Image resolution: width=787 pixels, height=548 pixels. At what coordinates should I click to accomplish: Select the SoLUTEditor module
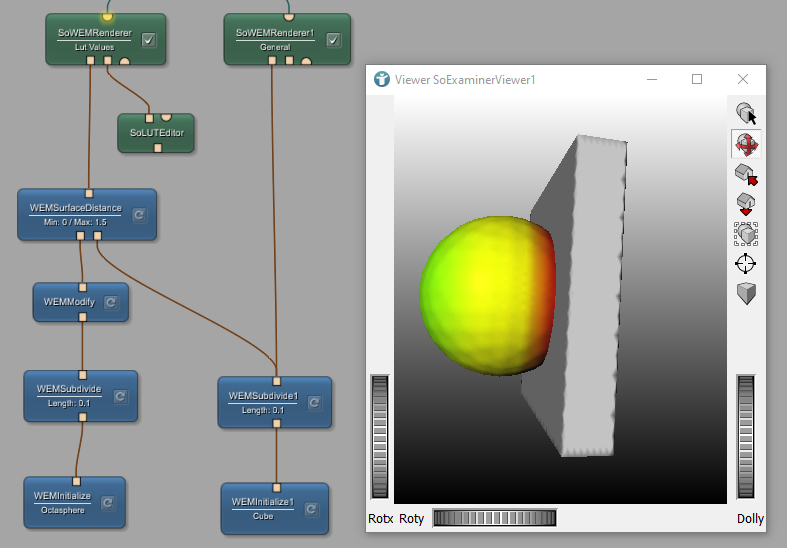click(156, 132)
